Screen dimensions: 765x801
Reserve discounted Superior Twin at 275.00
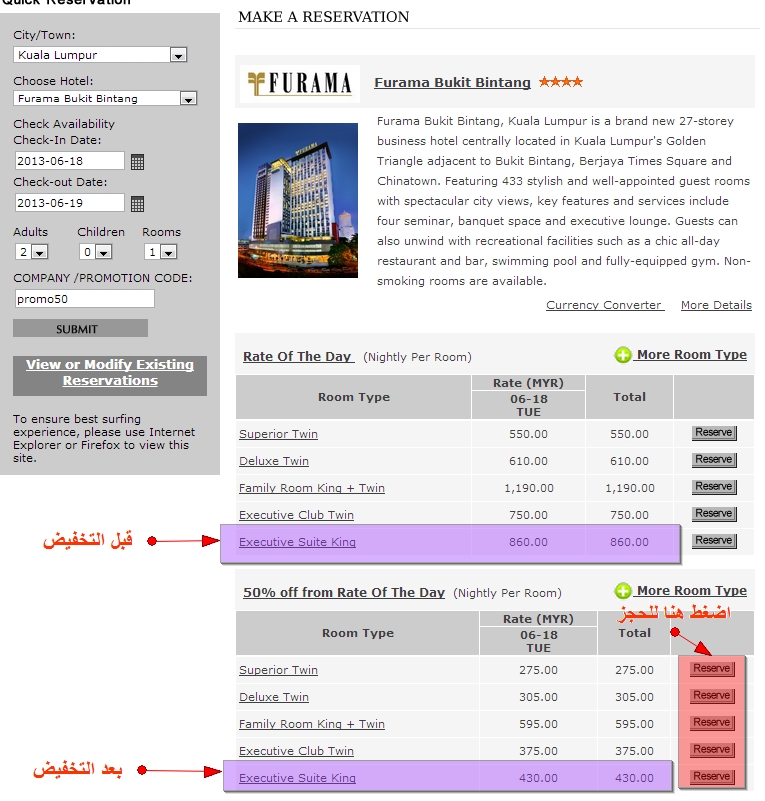712,669
